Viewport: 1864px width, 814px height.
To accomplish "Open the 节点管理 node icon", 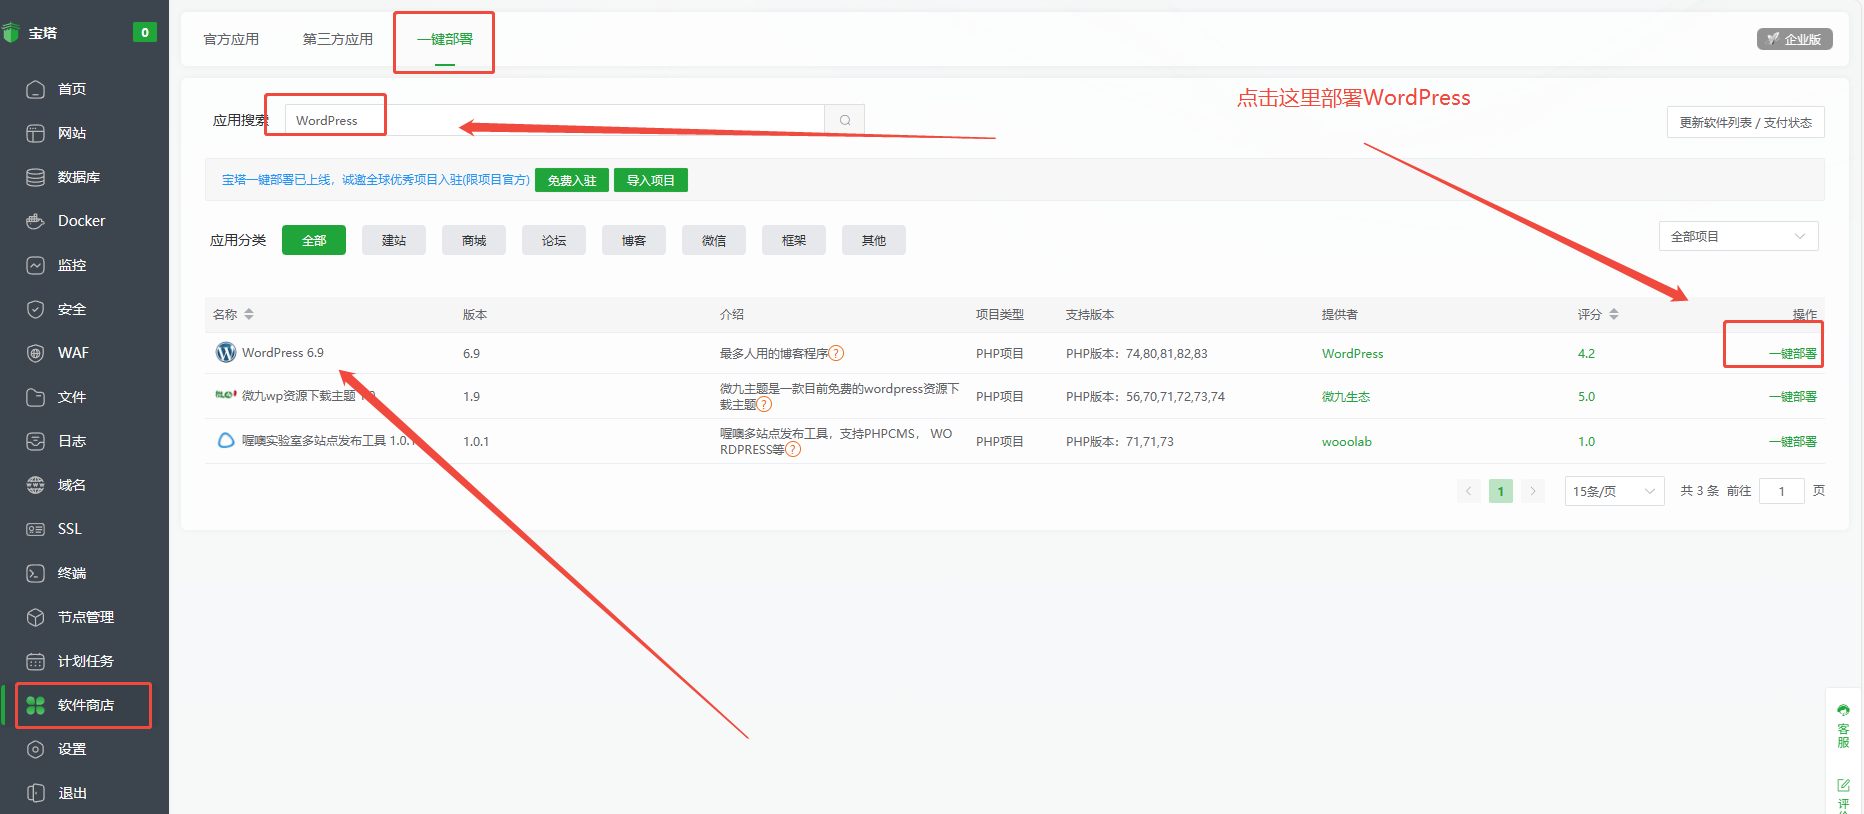I will click(35, 617).
